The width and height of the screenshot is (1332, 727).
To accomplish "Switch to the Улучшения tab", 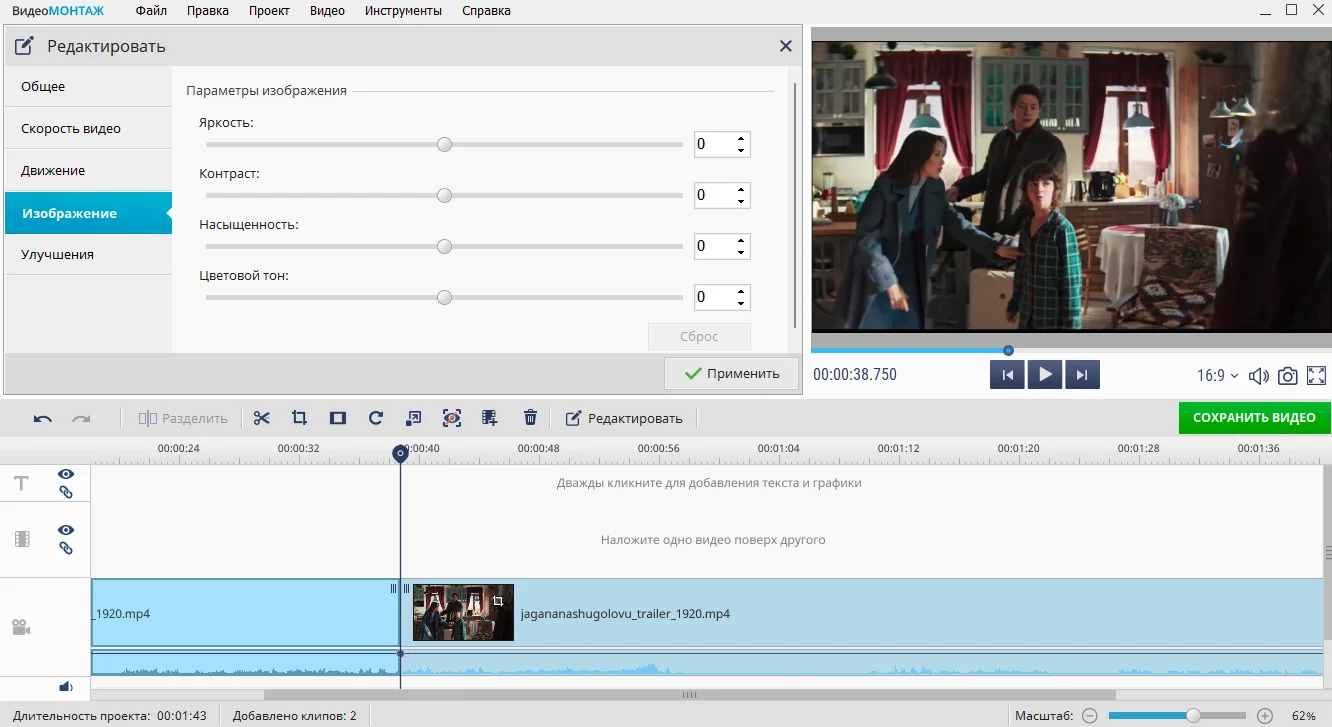I will [58, 255].
